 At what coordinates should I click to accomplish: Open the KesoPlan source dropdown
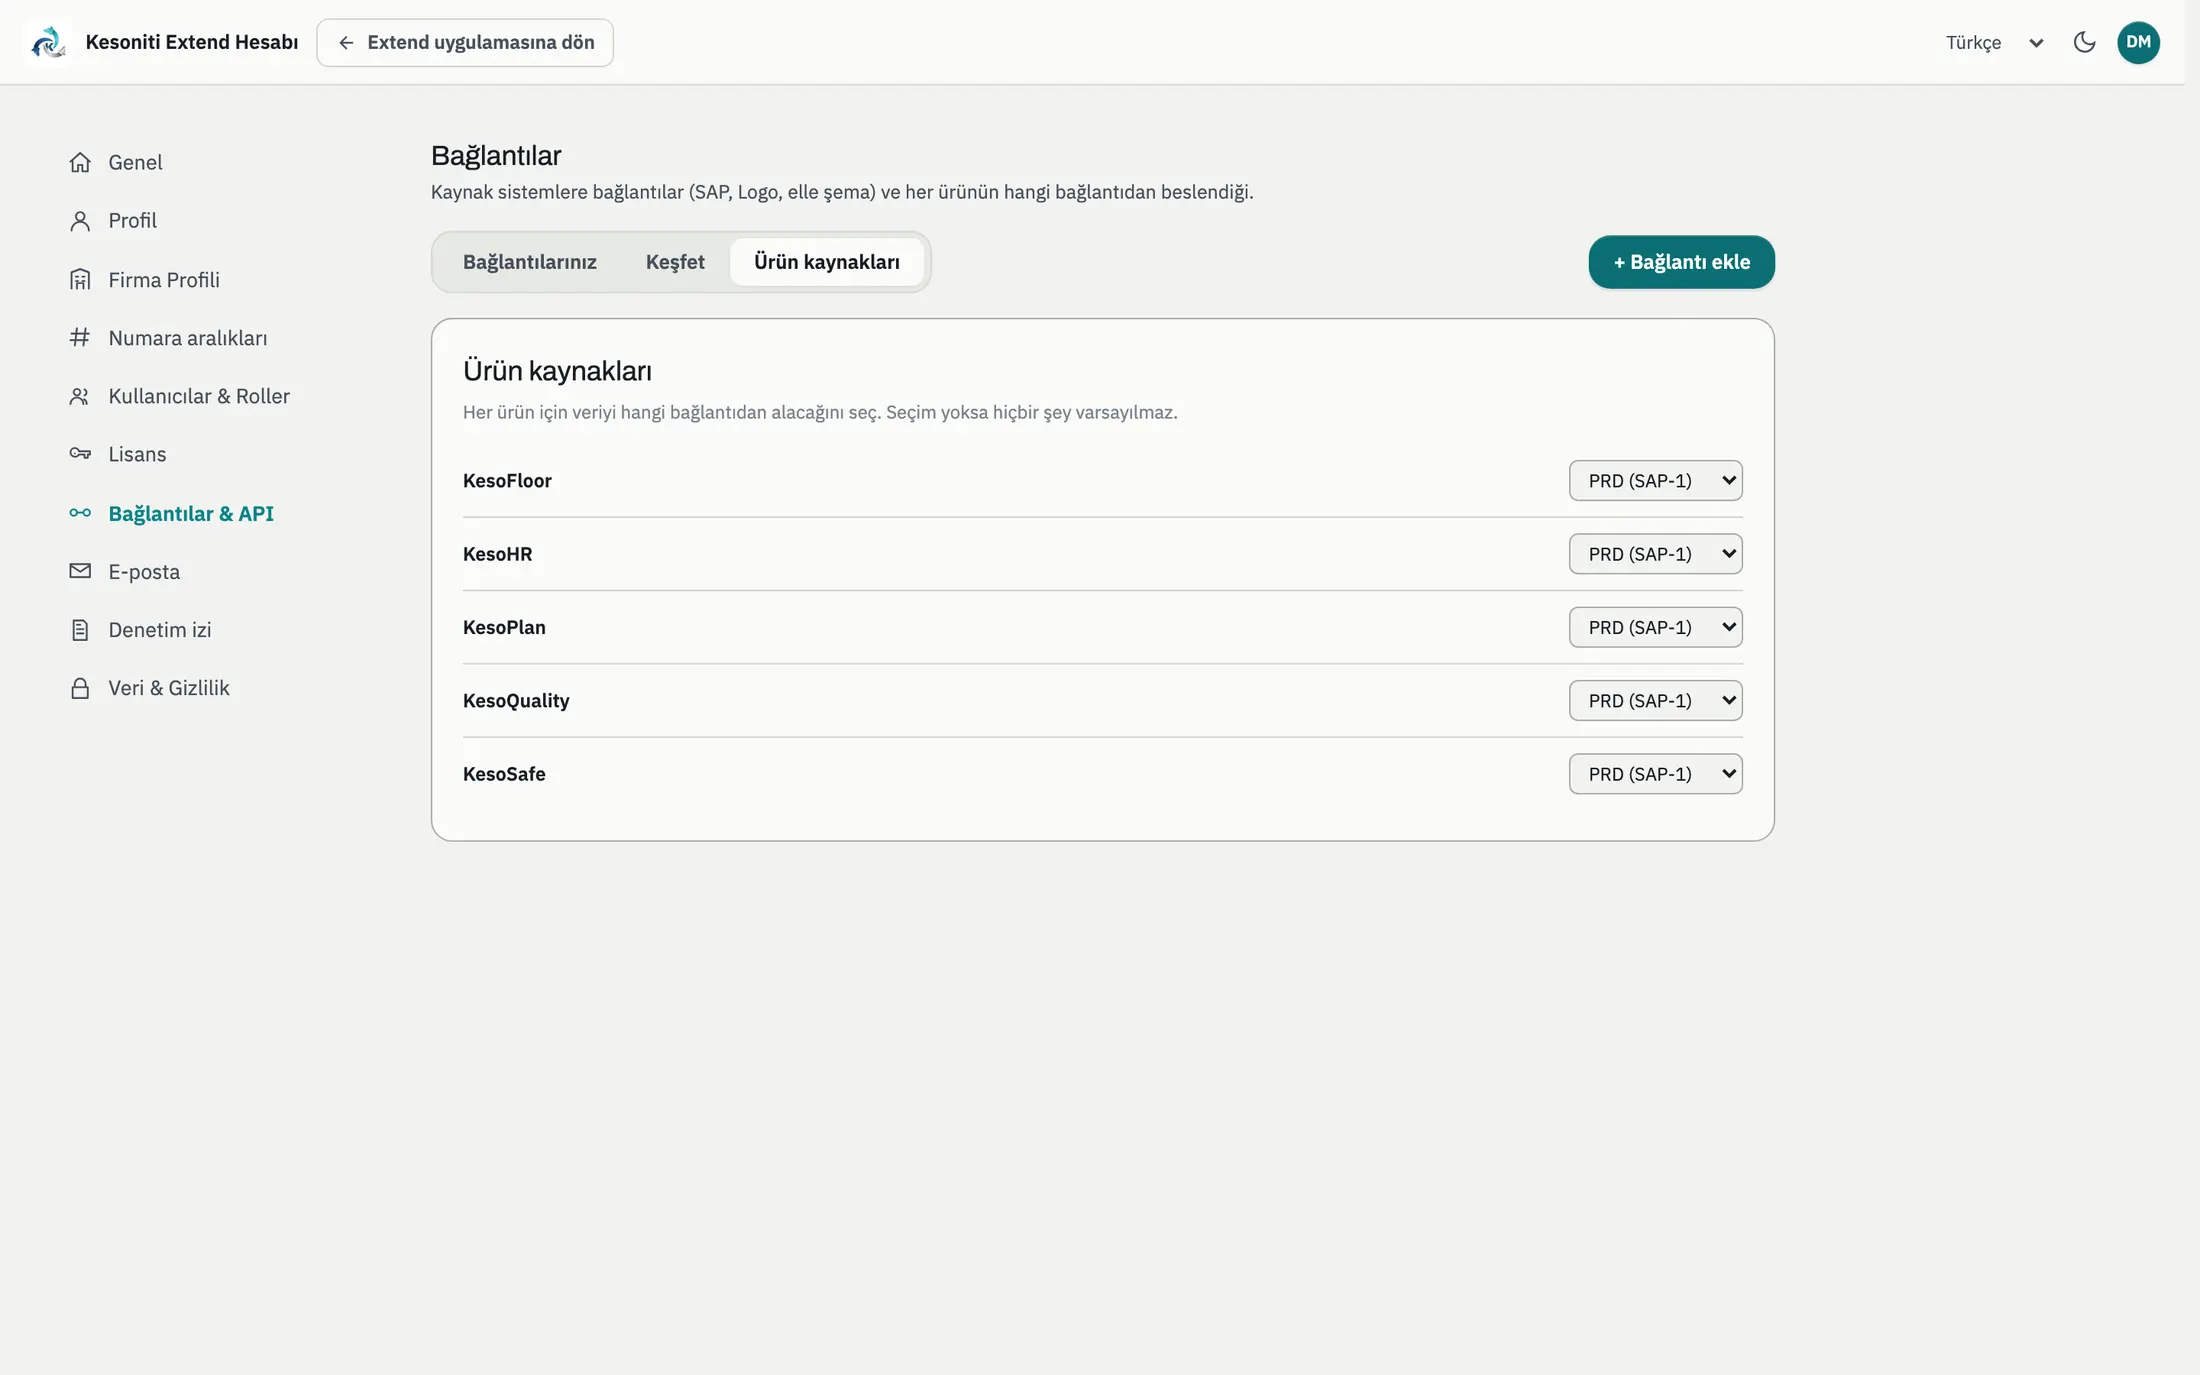(x=1655, y=627)
